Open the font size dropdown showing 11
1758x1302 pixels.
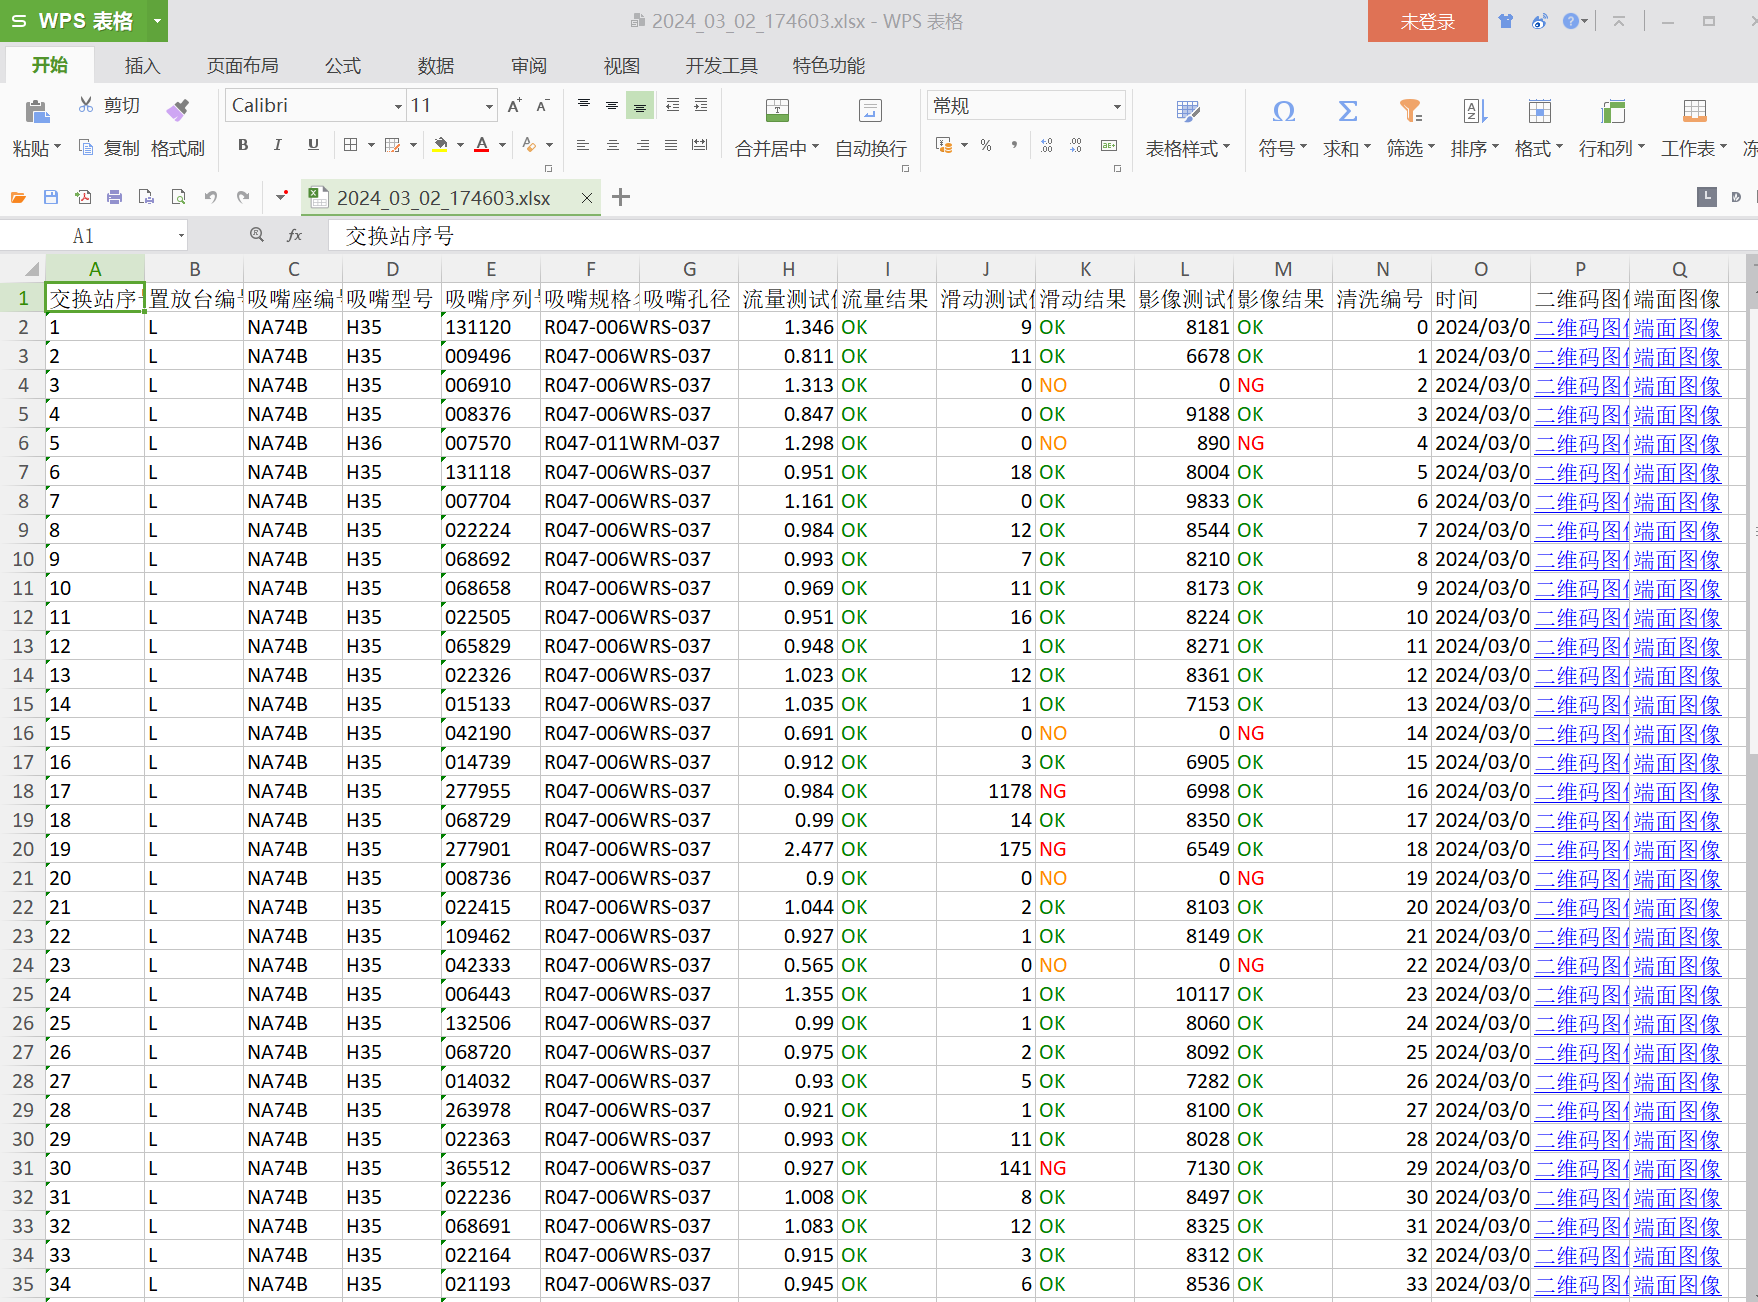click(489, 106)
